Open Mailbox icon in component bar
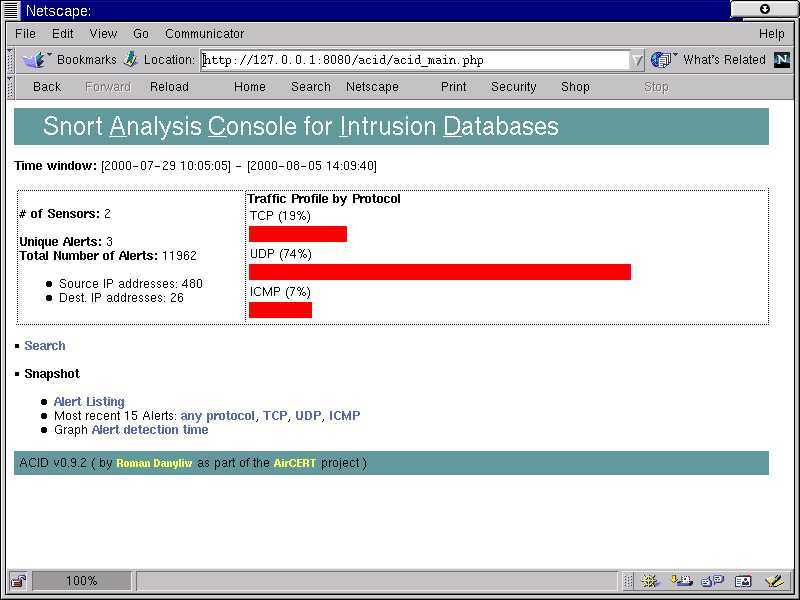 coord(681,581)
